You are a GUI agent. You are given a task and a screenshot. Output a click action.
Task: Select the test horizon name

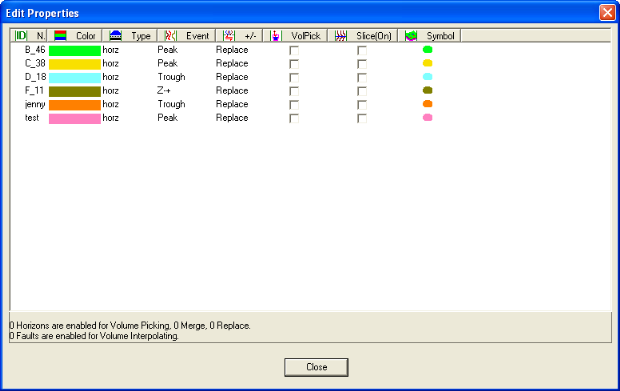(x=32, y=118)
